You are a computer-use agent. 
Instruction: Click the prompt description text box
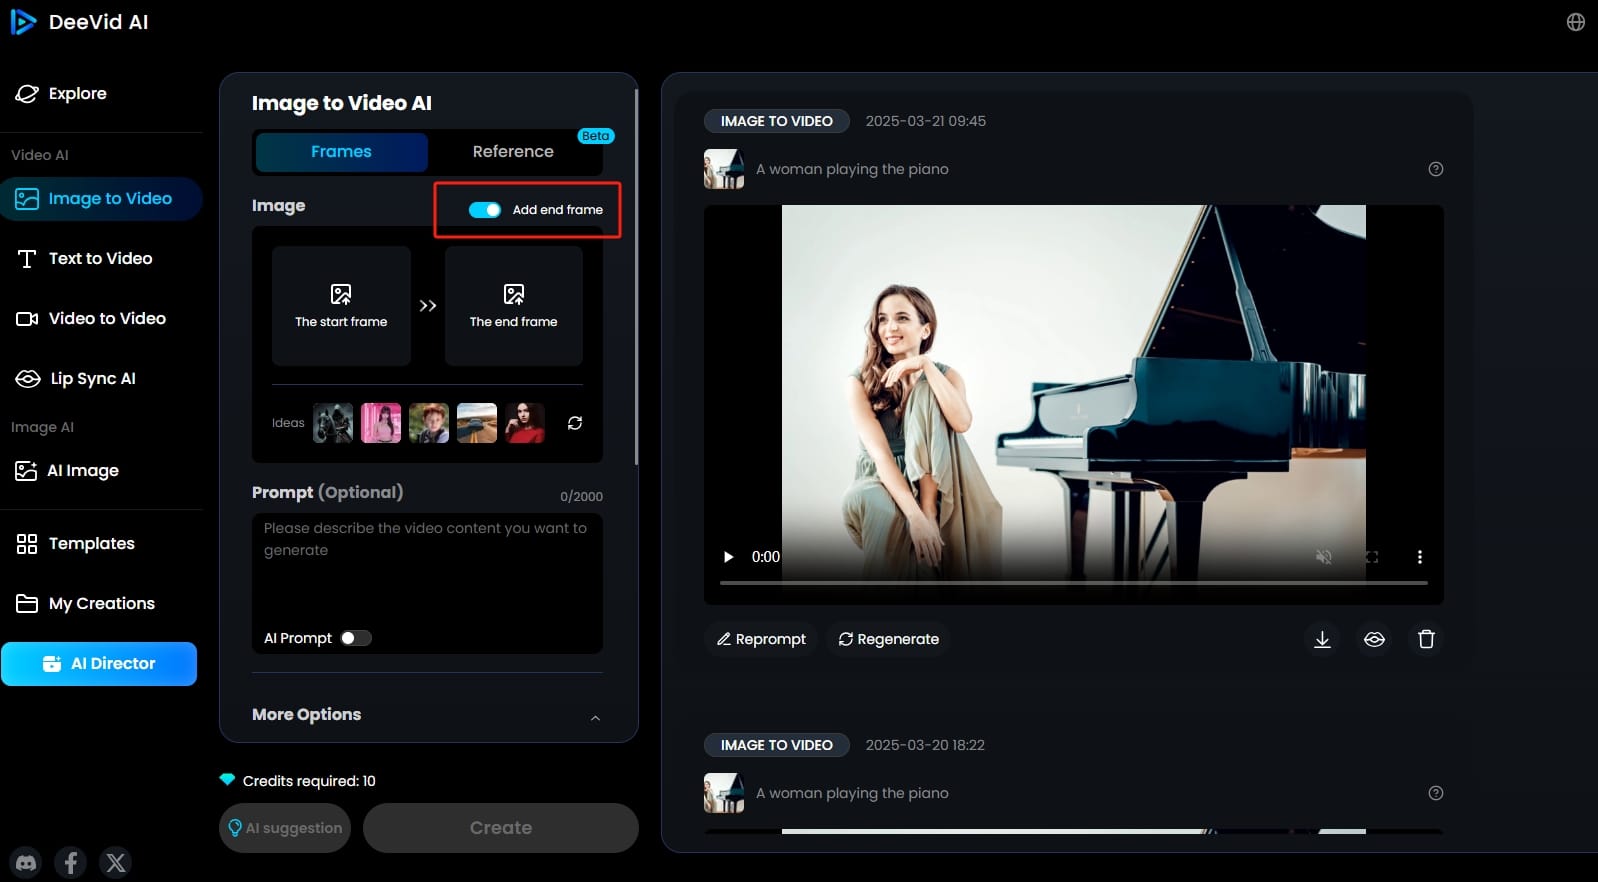point(427,568)
